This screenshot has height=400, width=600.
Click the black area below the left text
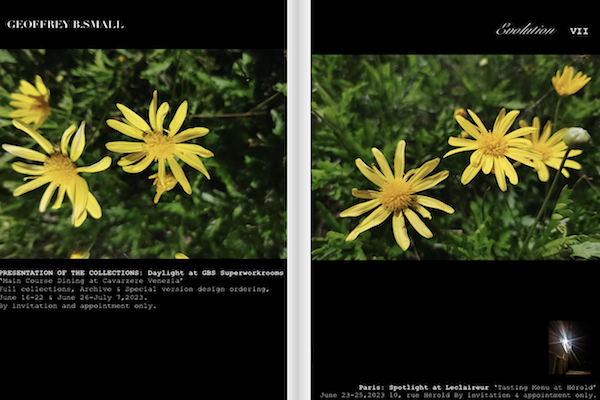click(x=140, y=355)
